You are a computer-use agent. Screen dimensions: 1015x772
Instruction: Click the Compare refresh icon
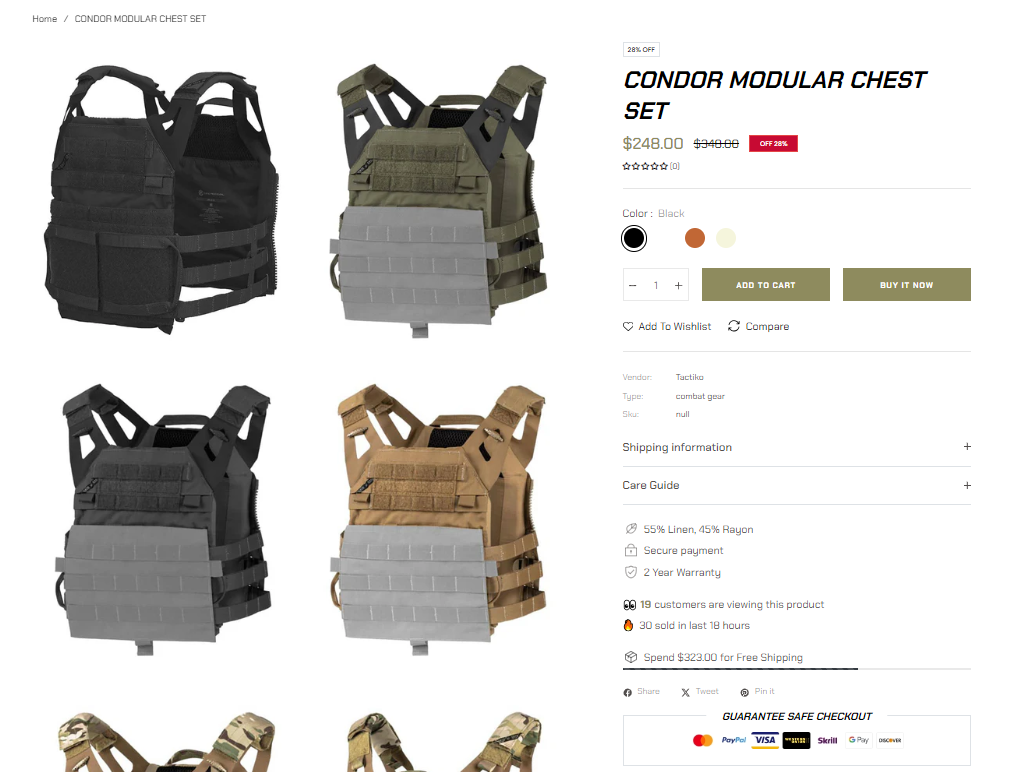click(733, 326)
